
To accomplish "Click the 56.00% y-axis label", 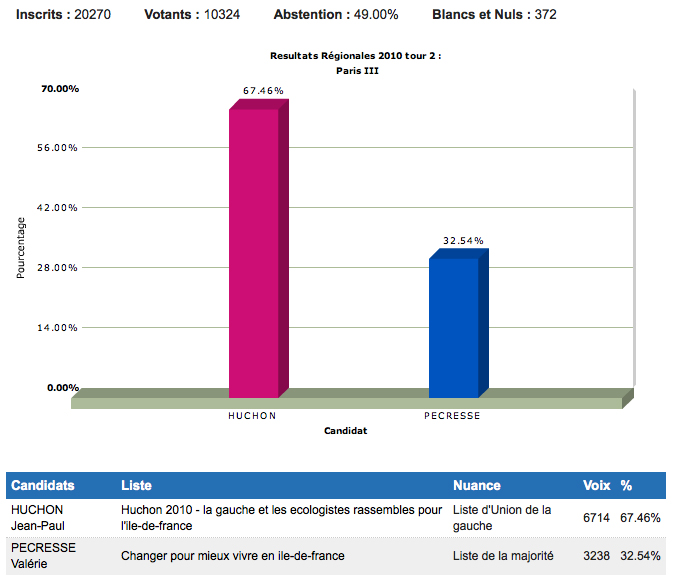I will (57, 148).
